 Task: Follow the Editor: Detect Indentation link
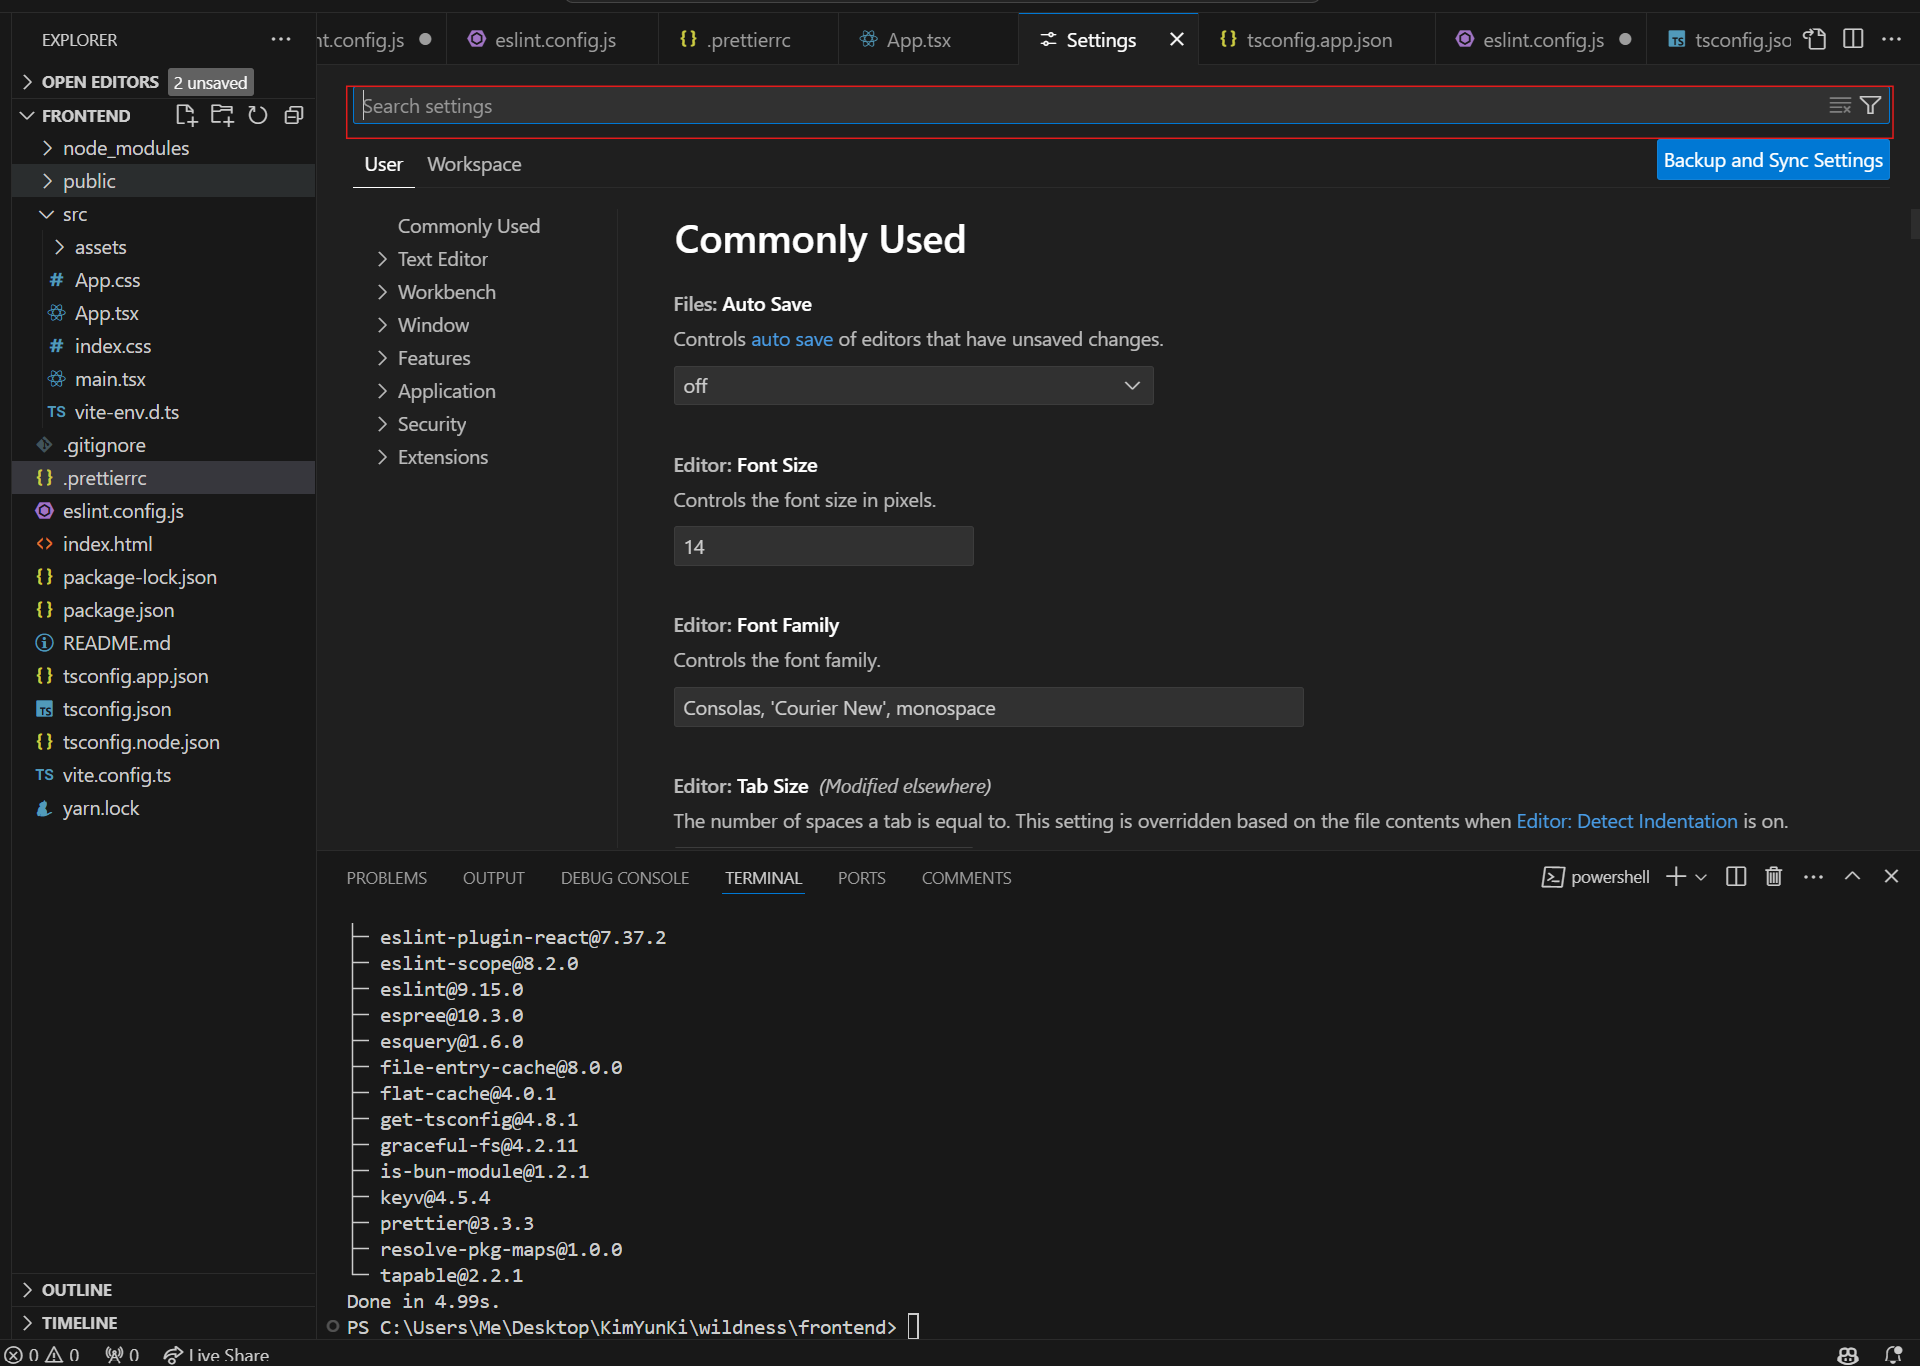pos(1627,821)
